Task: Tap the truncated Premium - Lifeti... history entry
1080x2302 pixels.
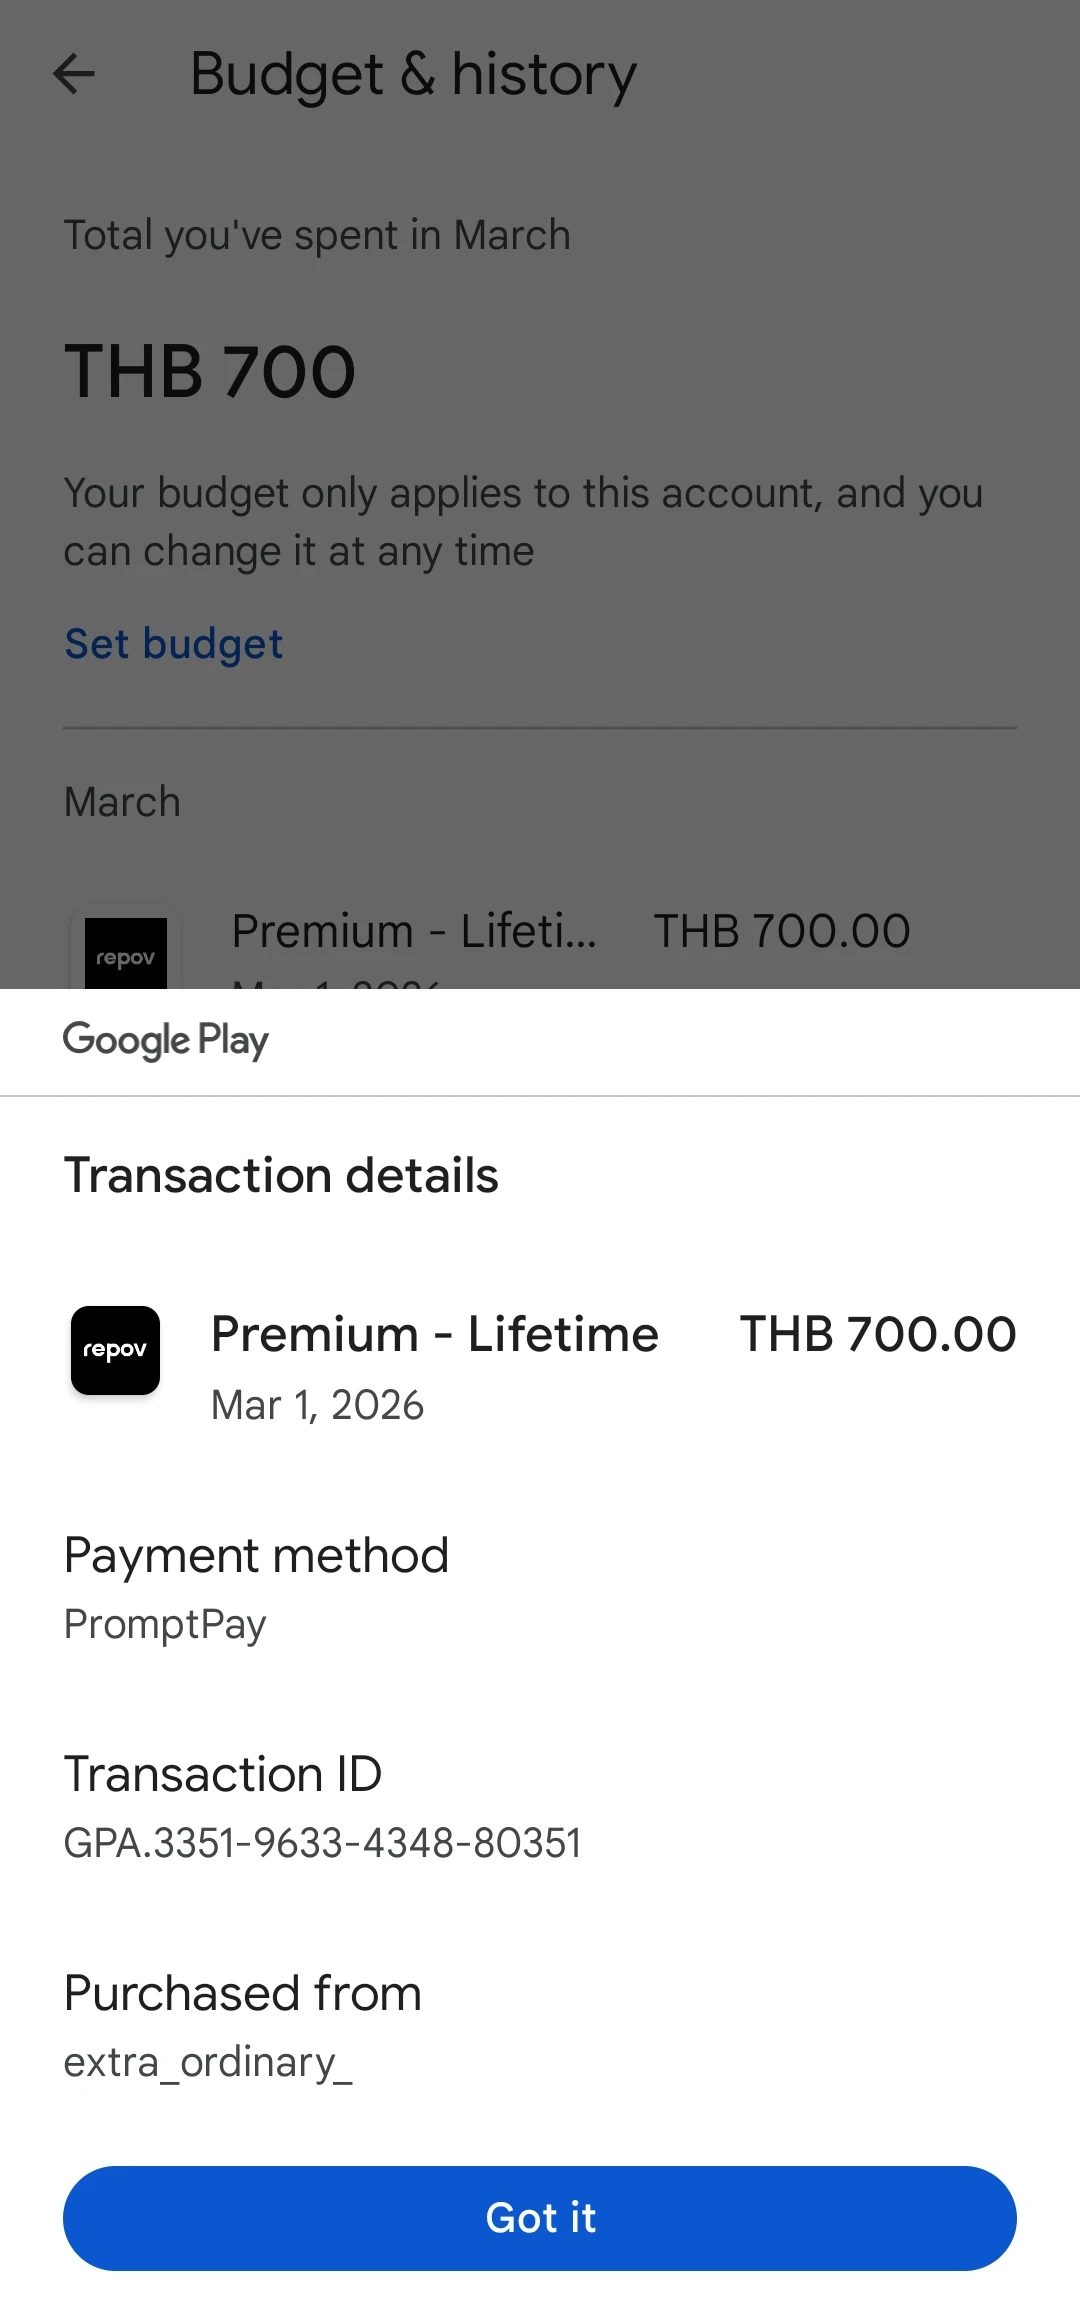Action: click(x=414, y=931)
